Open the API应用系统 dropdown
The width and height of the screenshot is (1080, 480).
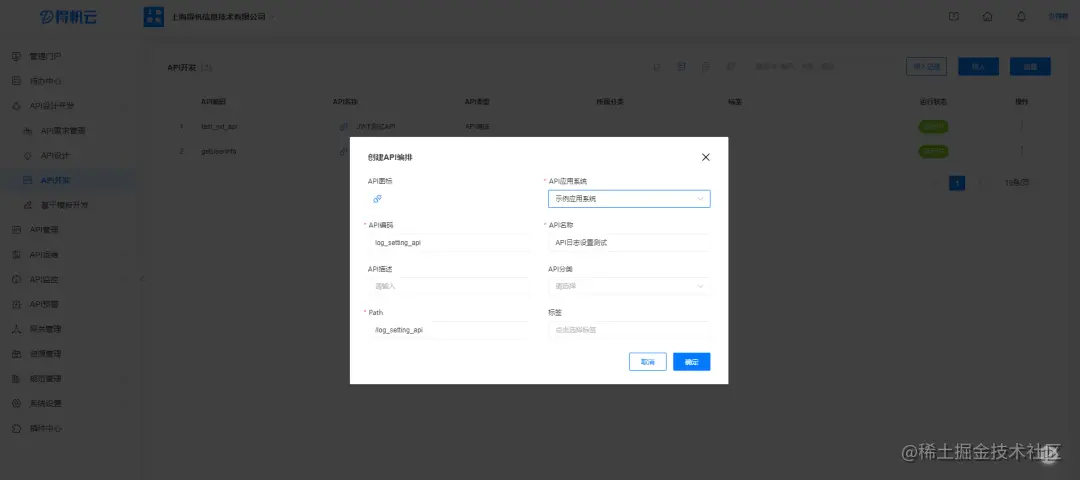(629, 199)
